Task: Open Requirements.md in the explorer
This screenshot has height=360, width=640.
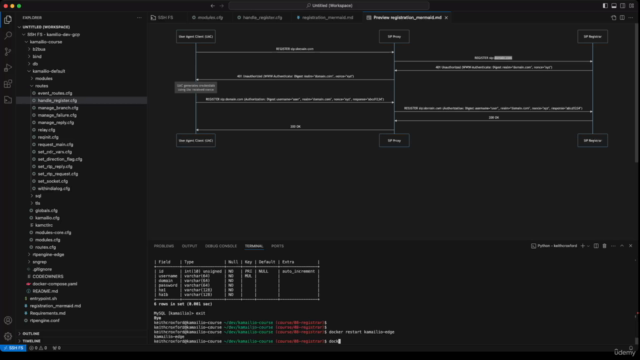Action: coord(47,313)
